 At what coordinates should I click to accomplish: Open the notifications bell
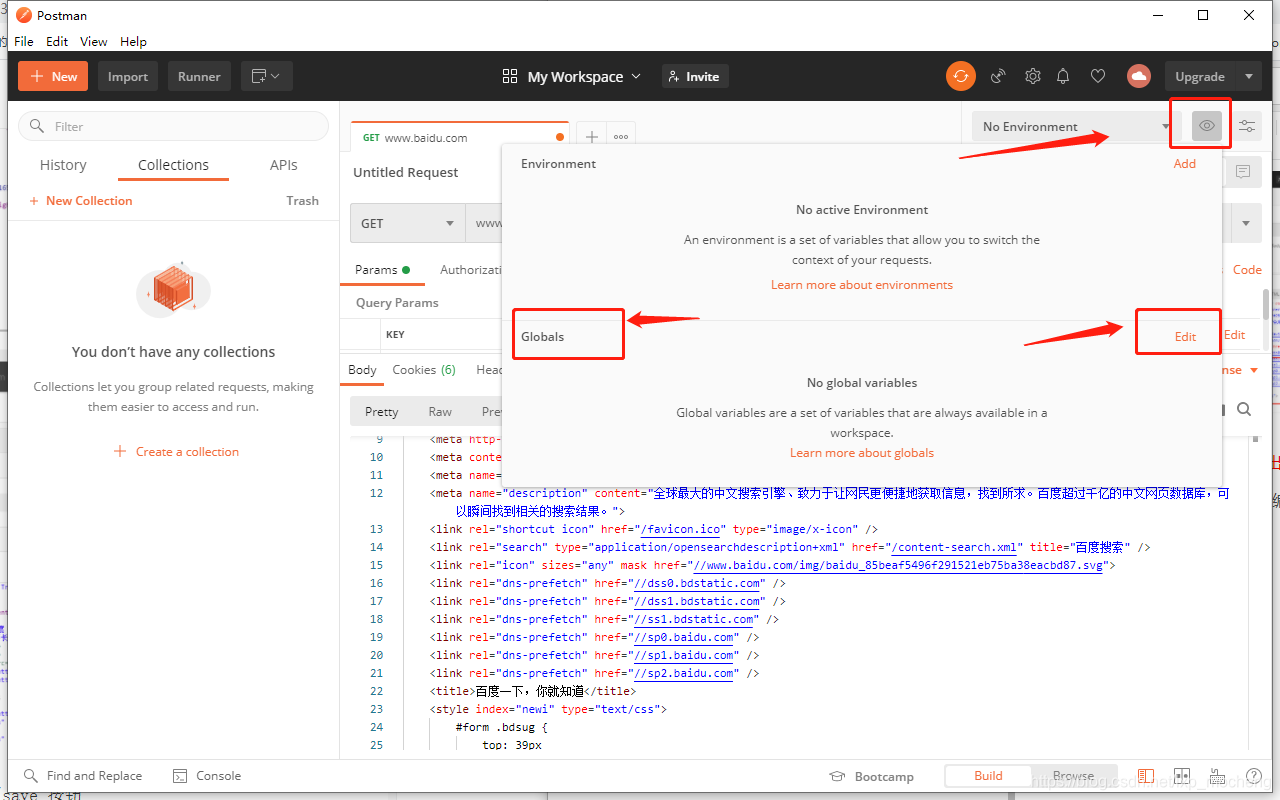point(1063,76)
